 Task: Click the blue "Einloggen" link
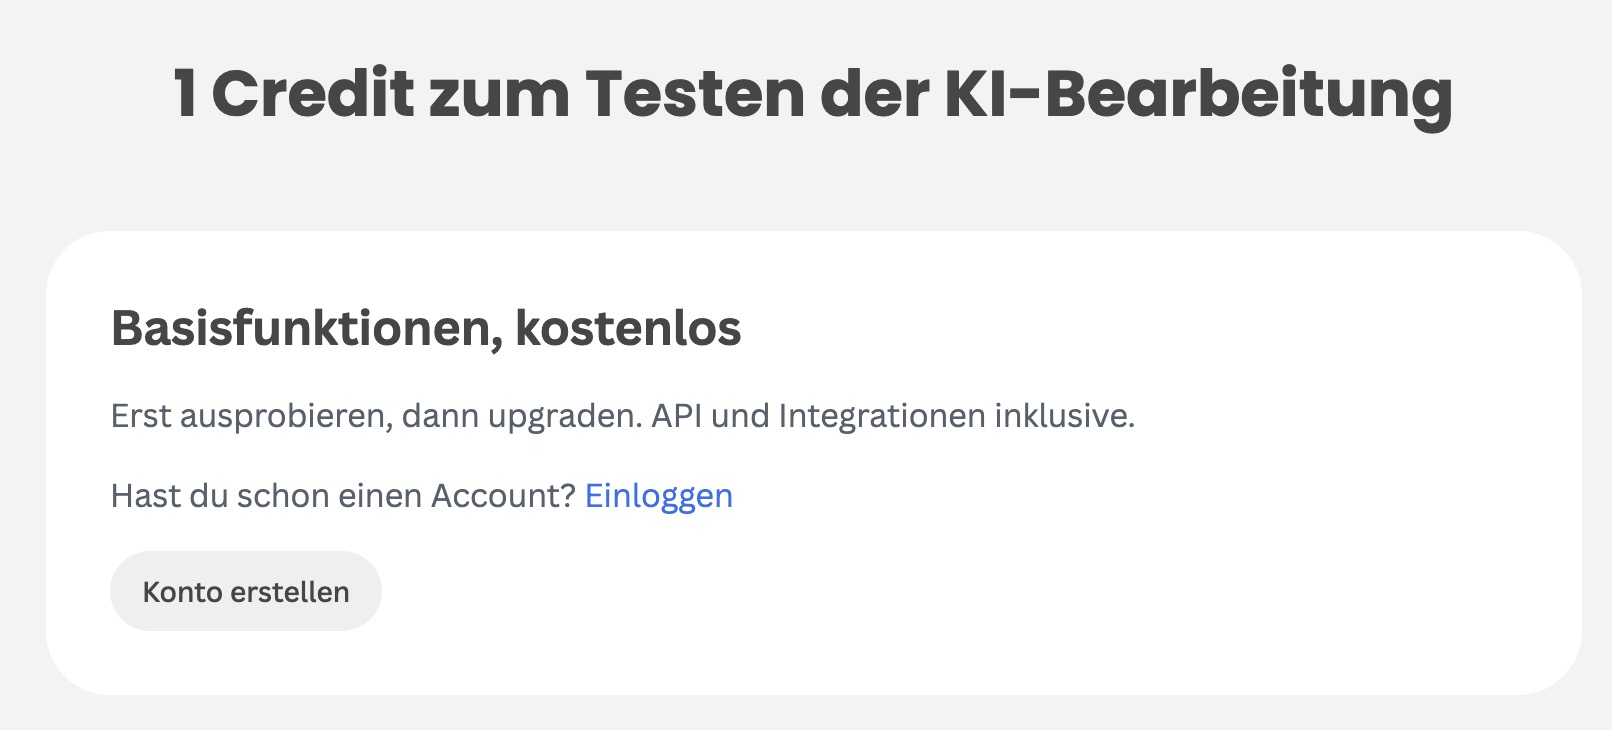pyautogui.click(x=658, y=496)
